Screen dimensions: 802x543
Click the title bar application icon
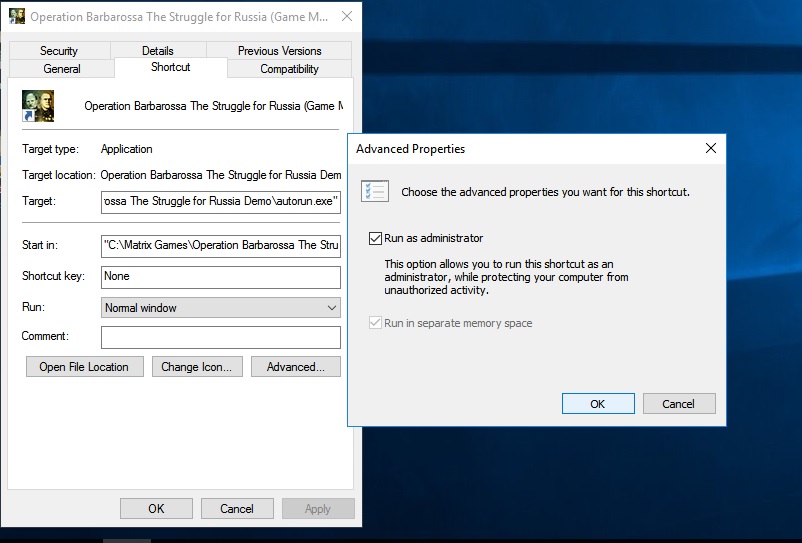(x=17, y=17)
